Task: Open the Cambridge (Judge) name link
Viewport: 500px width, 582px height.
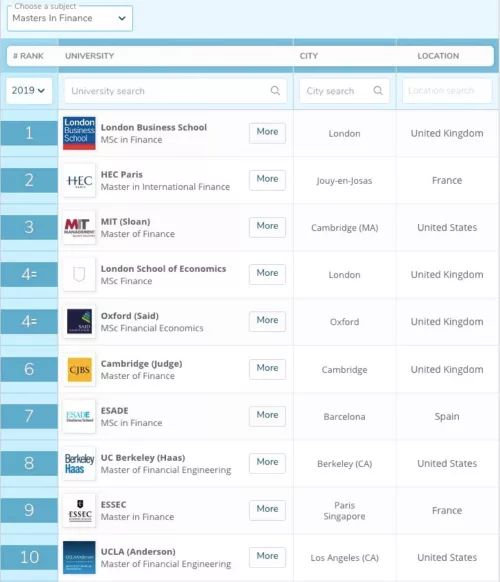Action: pos(141,364)
